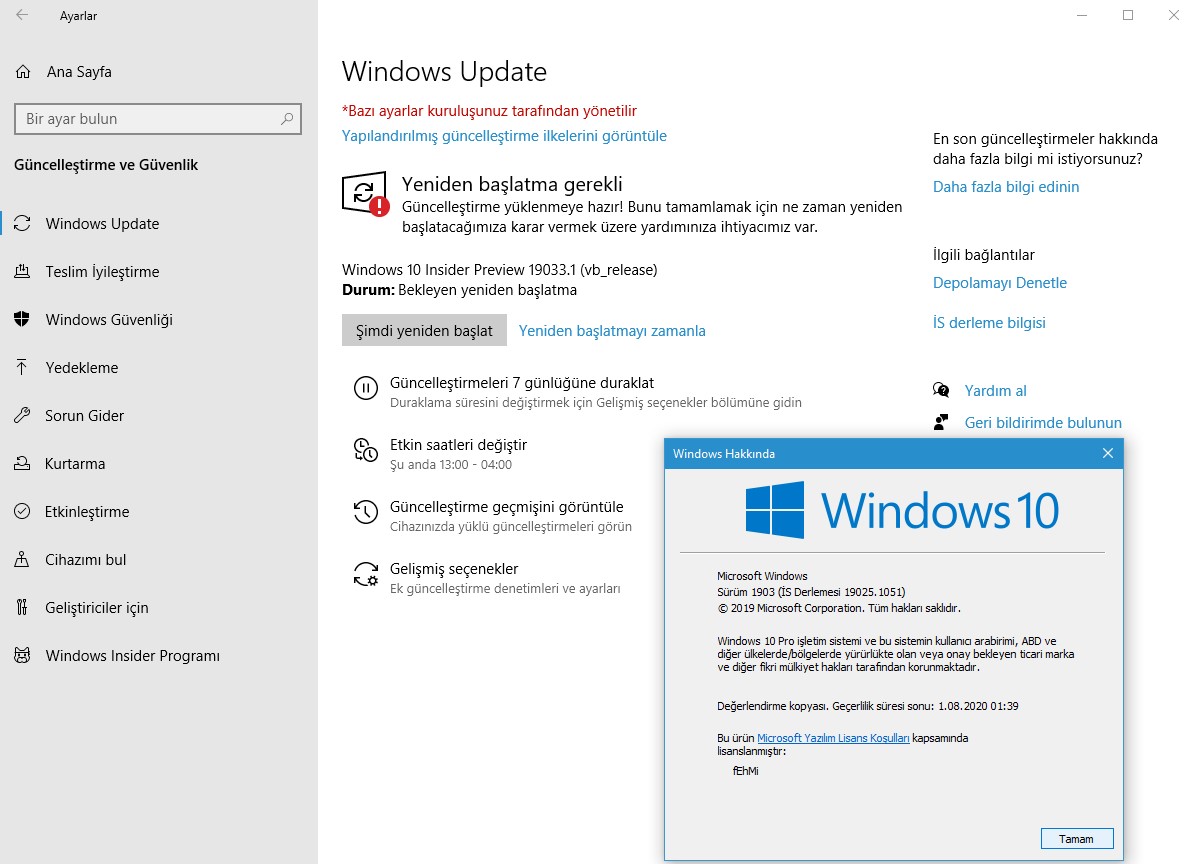Click the Windows 10 Insider Preview 19033.1 text
Image resolution: width=1195 pixels, height=864 pixels.
499,269
